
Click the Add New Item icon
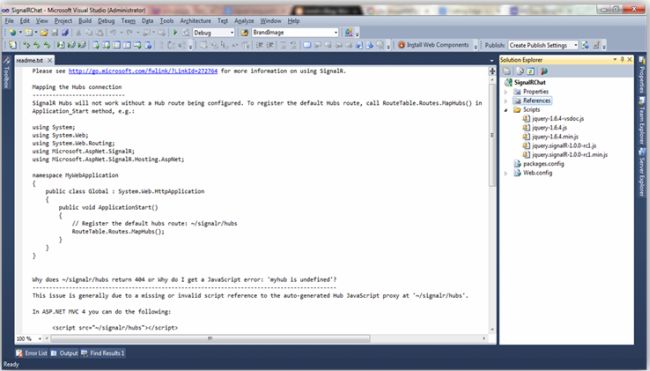(x=29, y=32)
